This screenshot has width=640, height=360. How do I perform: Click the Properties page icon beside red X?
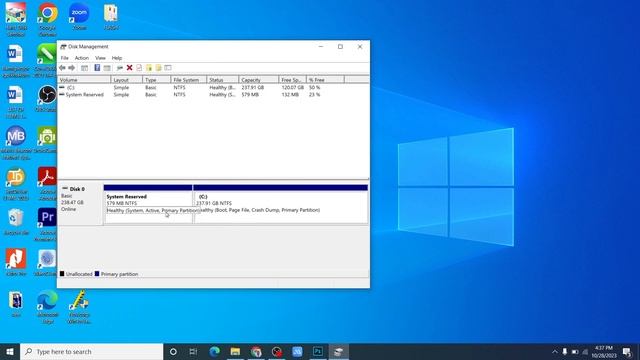[139, 68]
